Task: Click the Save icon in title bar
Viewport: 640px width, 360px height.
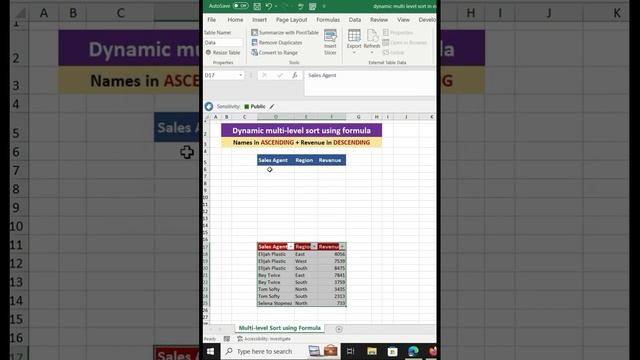Action: (x=257, y=6)
